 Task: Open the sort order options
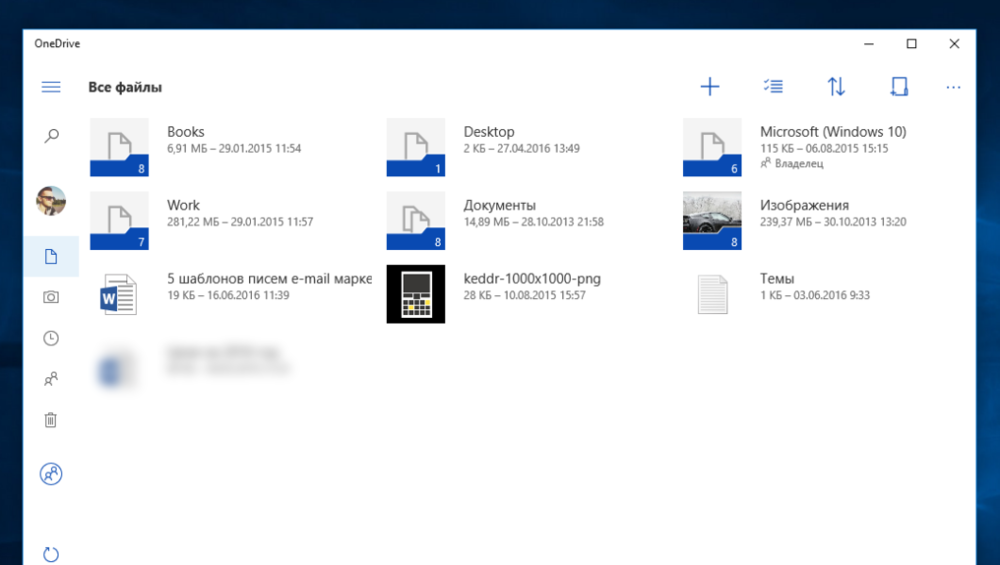[836, 87]
